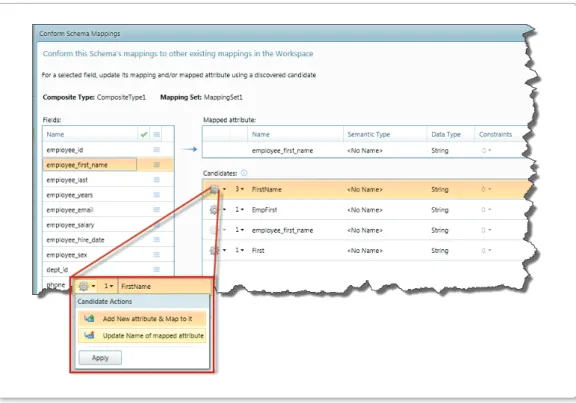
Task: Select the employee_sex field
Action: click(x=66, y=255)
